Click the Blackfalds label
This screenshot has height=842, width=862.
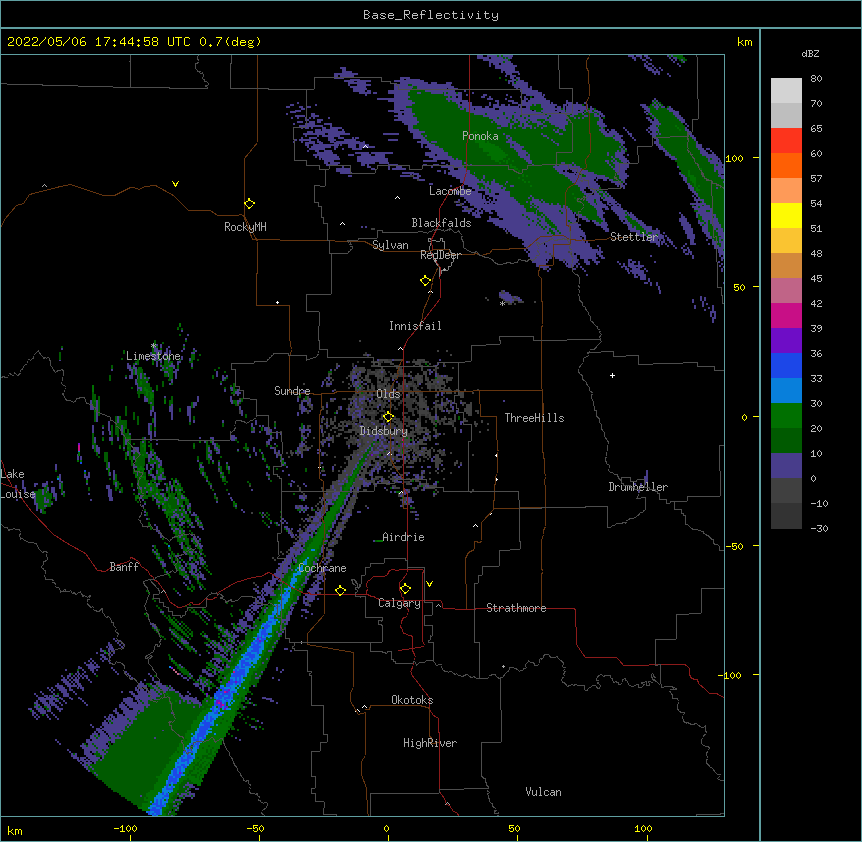(x=441, y=223)
